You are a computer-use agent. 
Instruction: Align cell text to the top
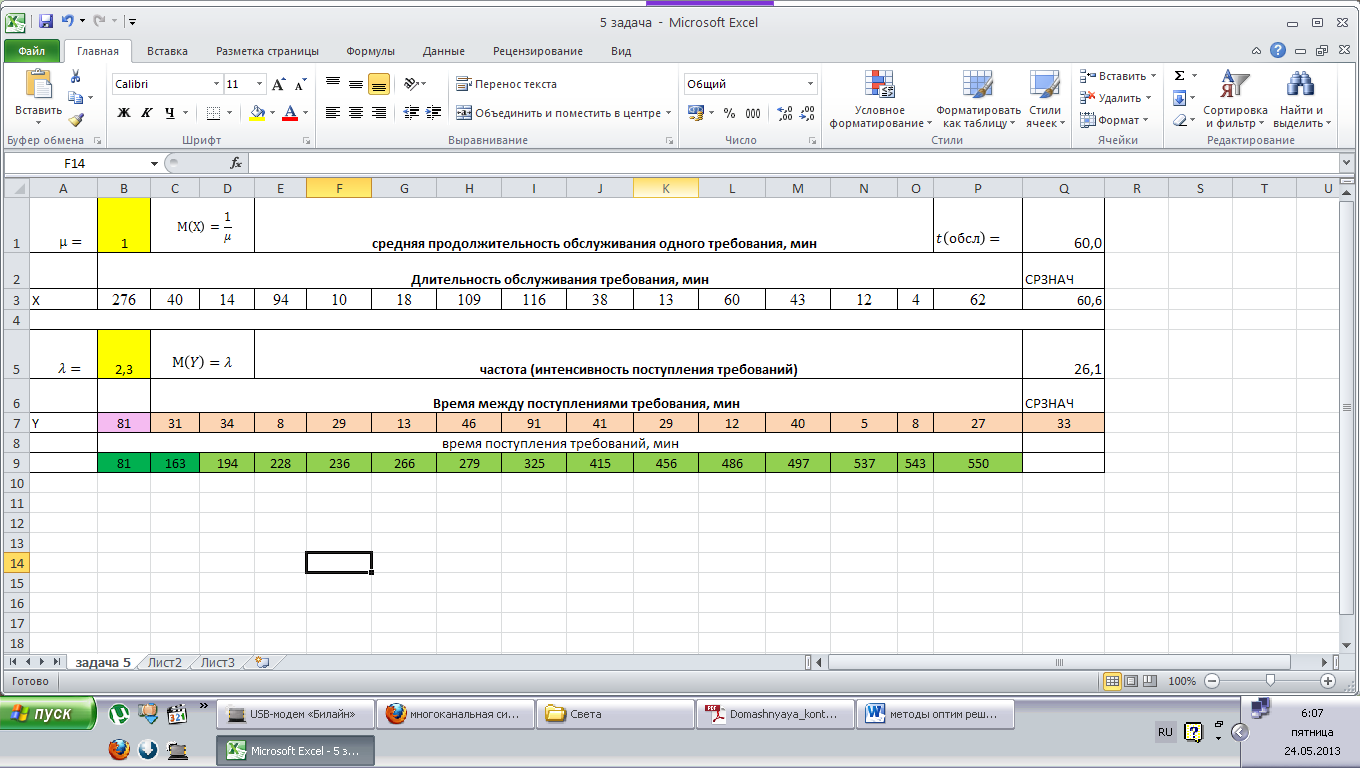(x=333, y=84)
